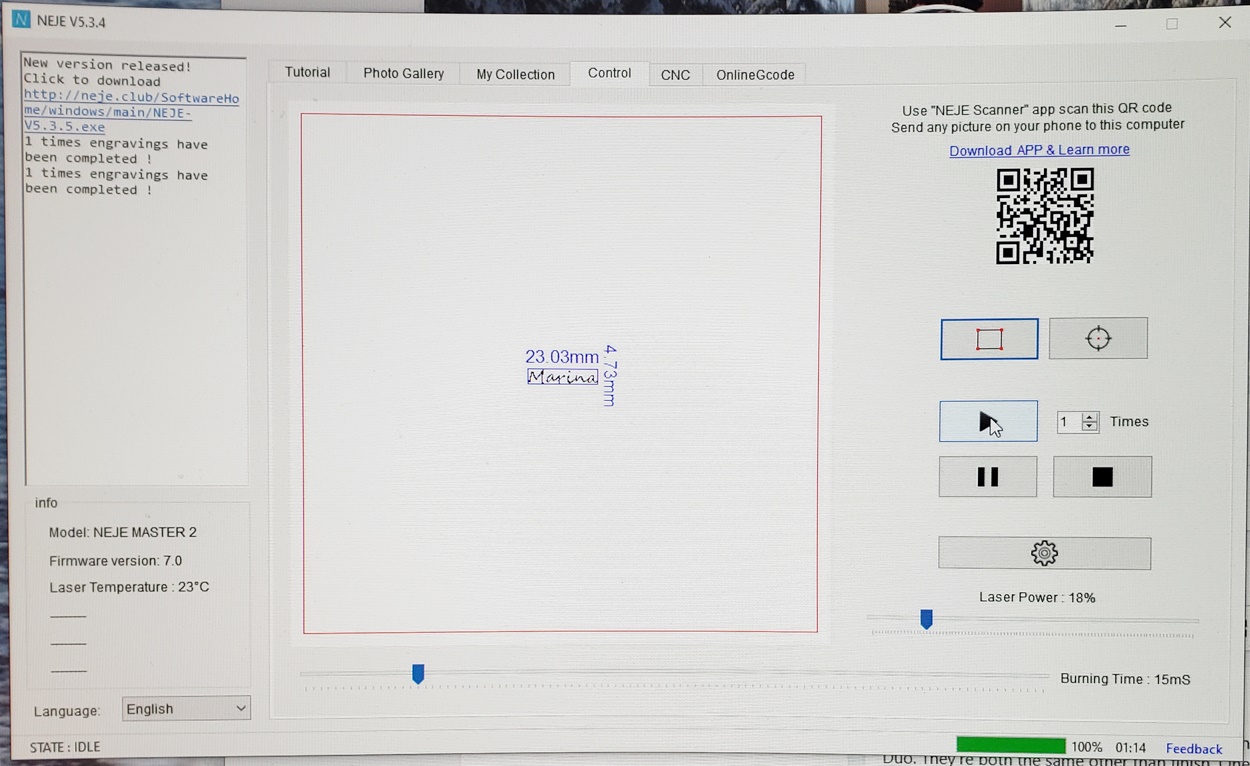Screen dimensions: 1250x766
Task: Go to the OnlineGcode tab
Action: [755, 75]
